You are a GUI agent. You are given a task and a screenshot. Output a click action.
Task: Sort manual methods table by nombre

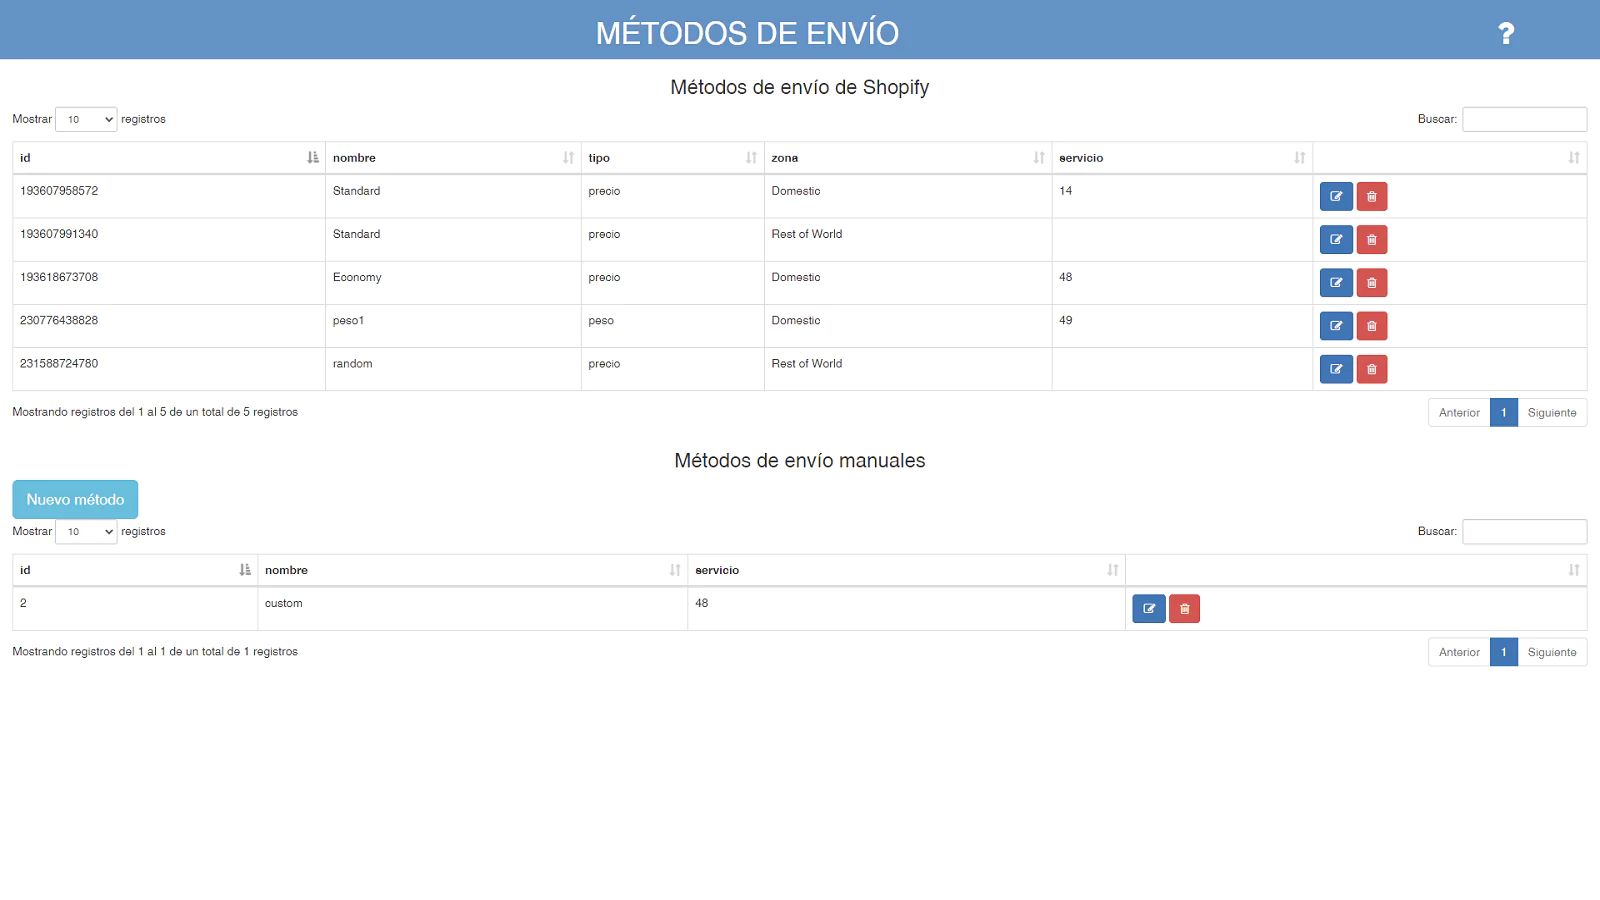pyautogui.click(x=473, y=570)
